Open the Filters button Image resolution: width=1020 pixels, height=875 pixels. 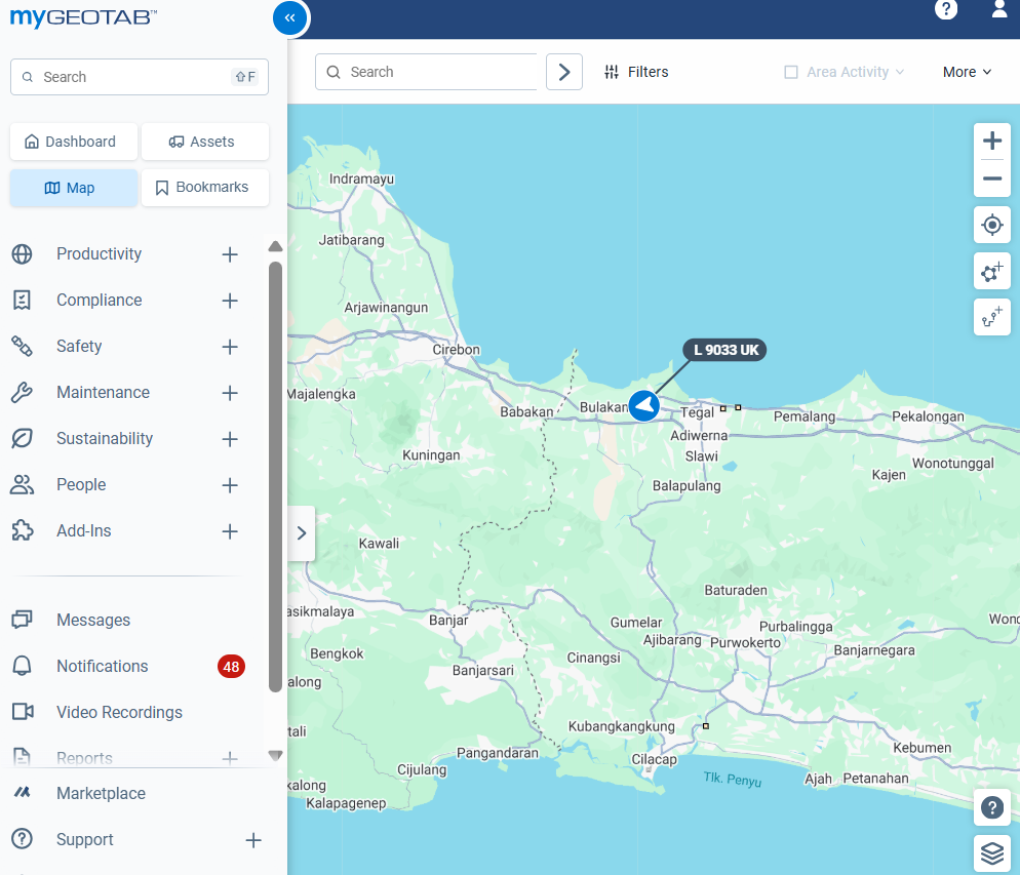tap(637, 72)
